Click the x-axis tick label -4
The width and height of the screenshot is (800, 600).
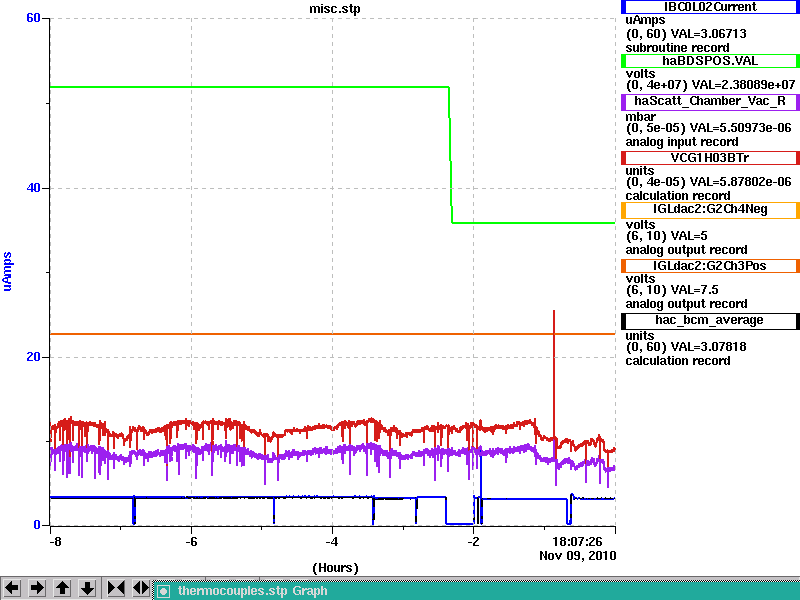[x=332, y=541]
